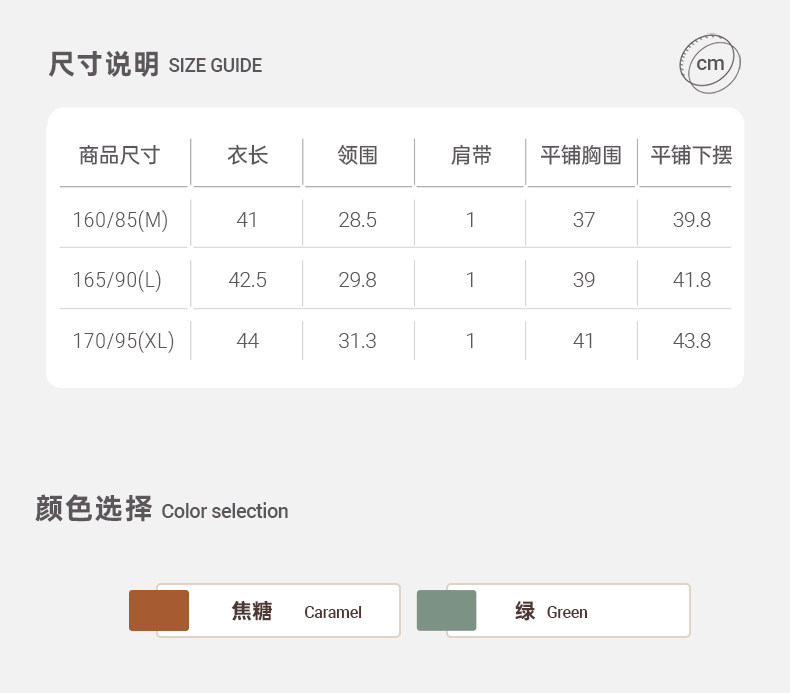Click the 肩带 column header
Viewport: 790px width, 693px height.
tap(471, 156)
